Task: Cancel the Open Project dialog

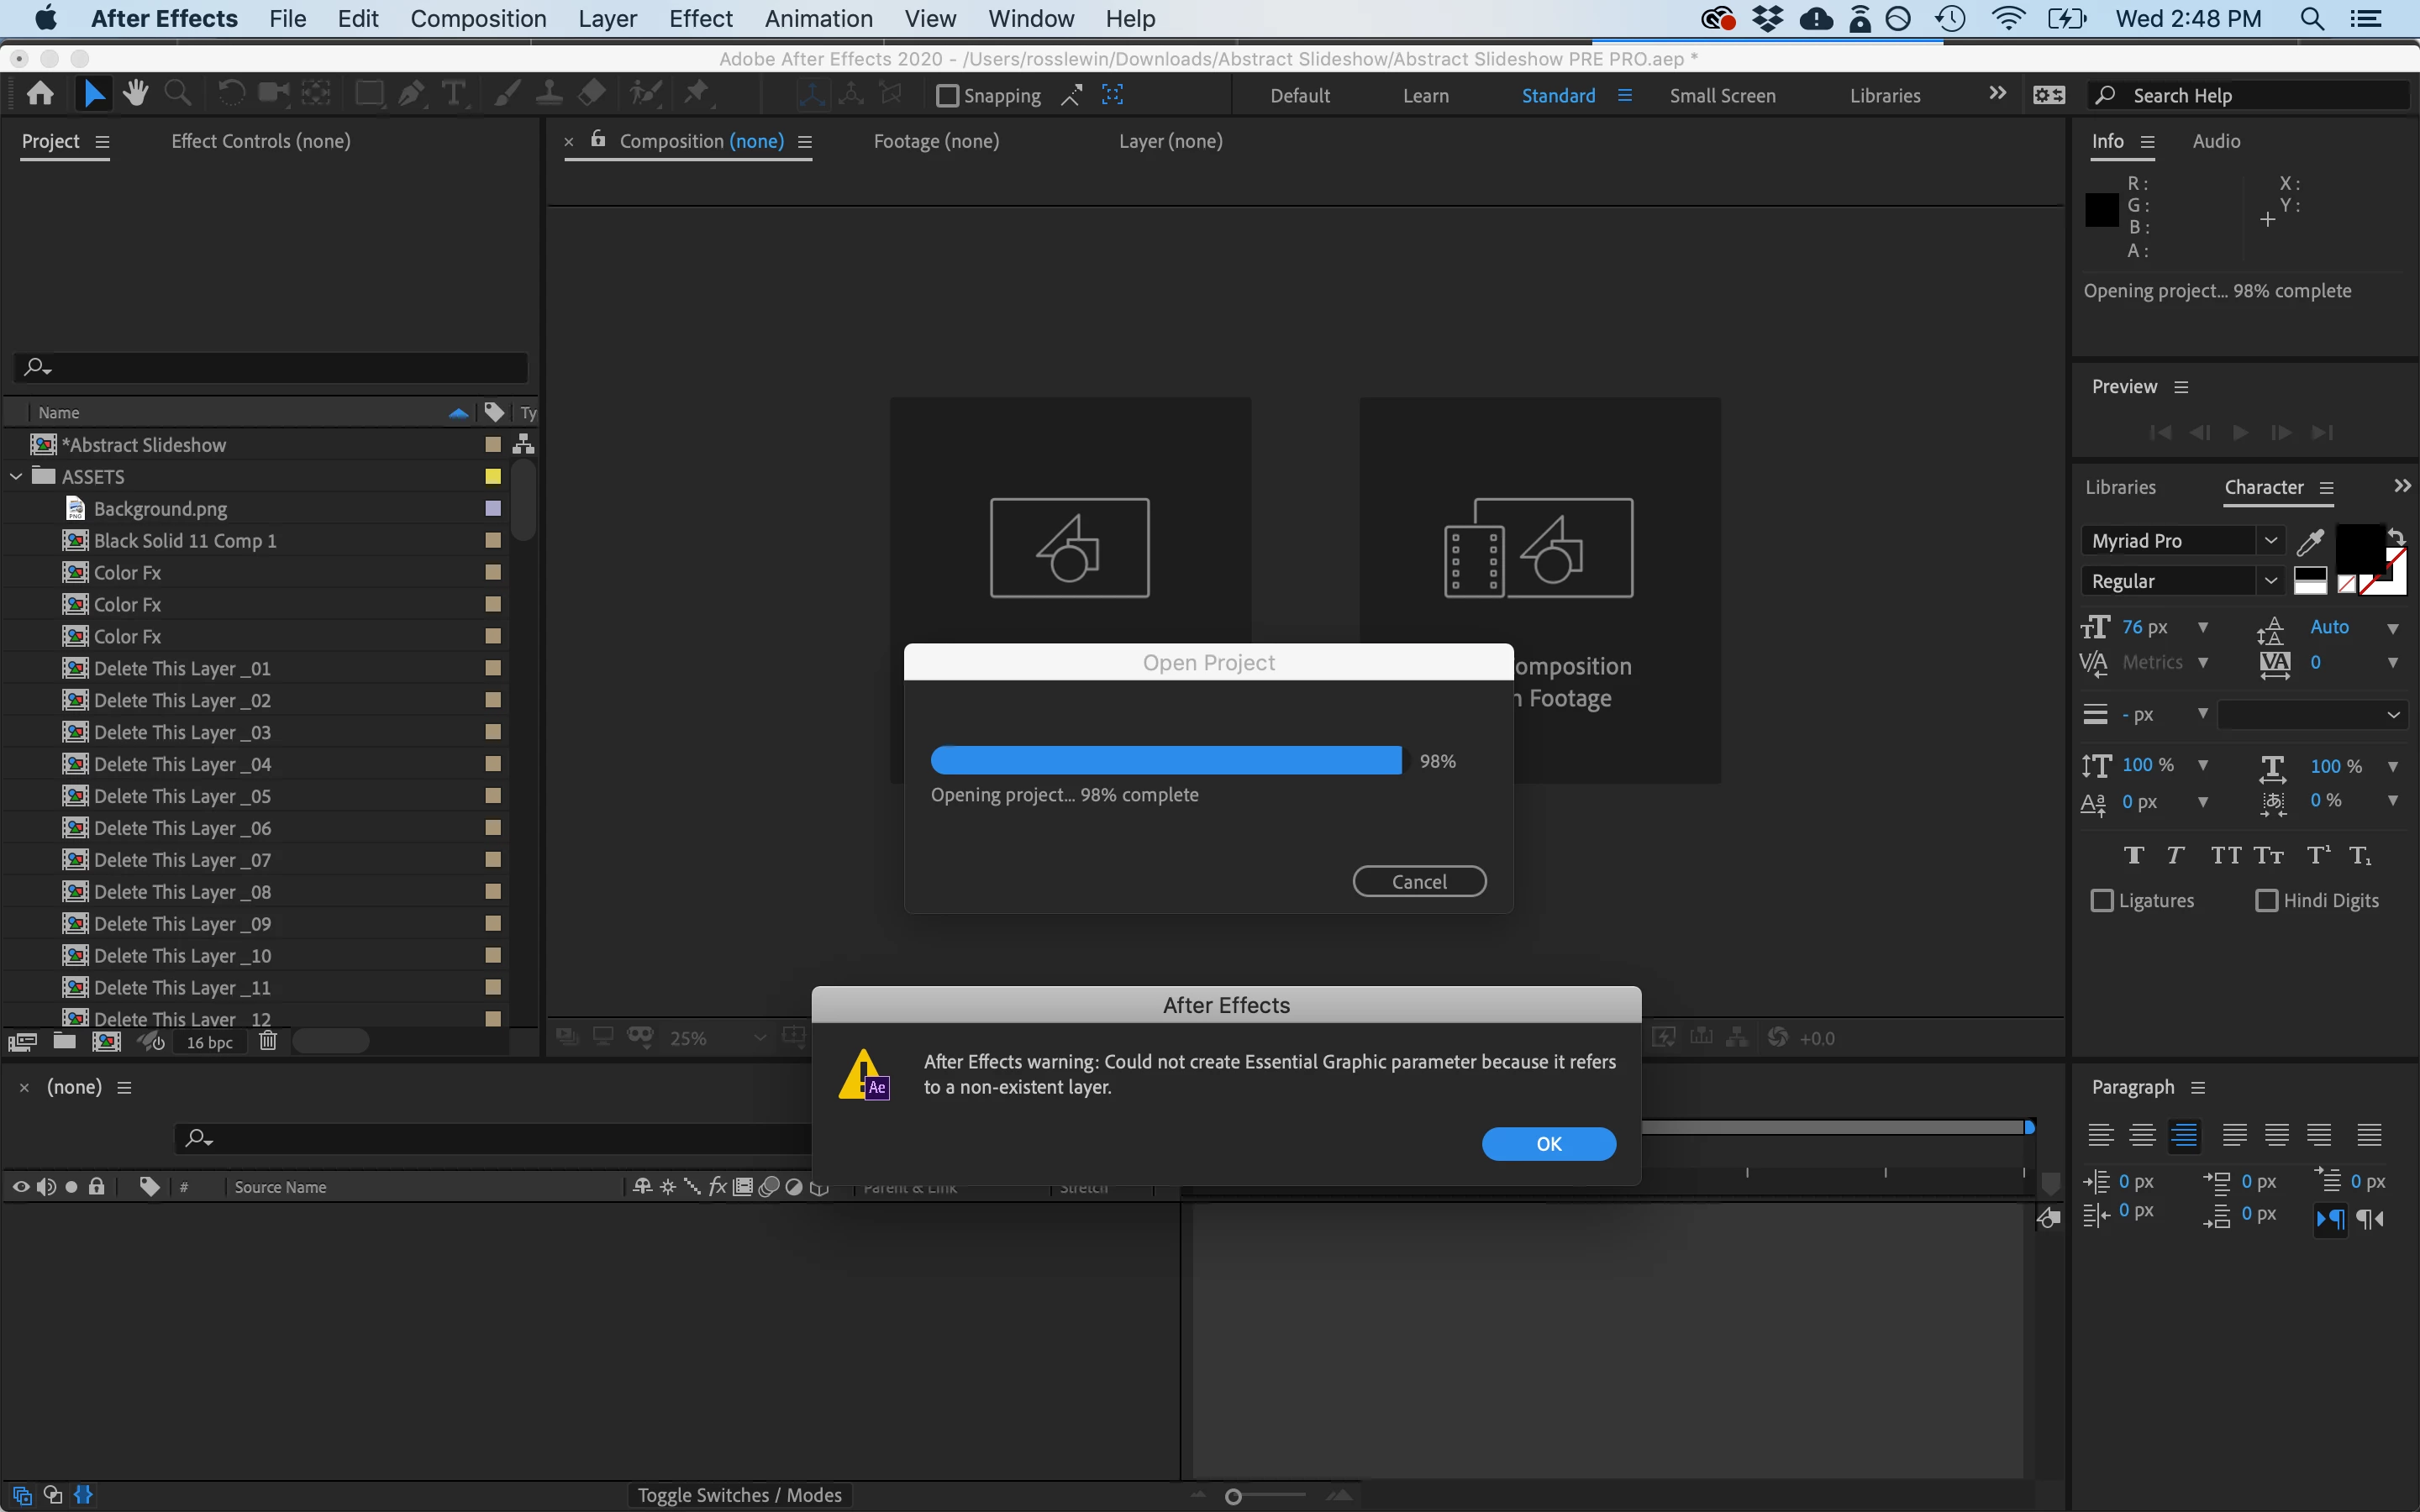Action: tap(1419, 881)
